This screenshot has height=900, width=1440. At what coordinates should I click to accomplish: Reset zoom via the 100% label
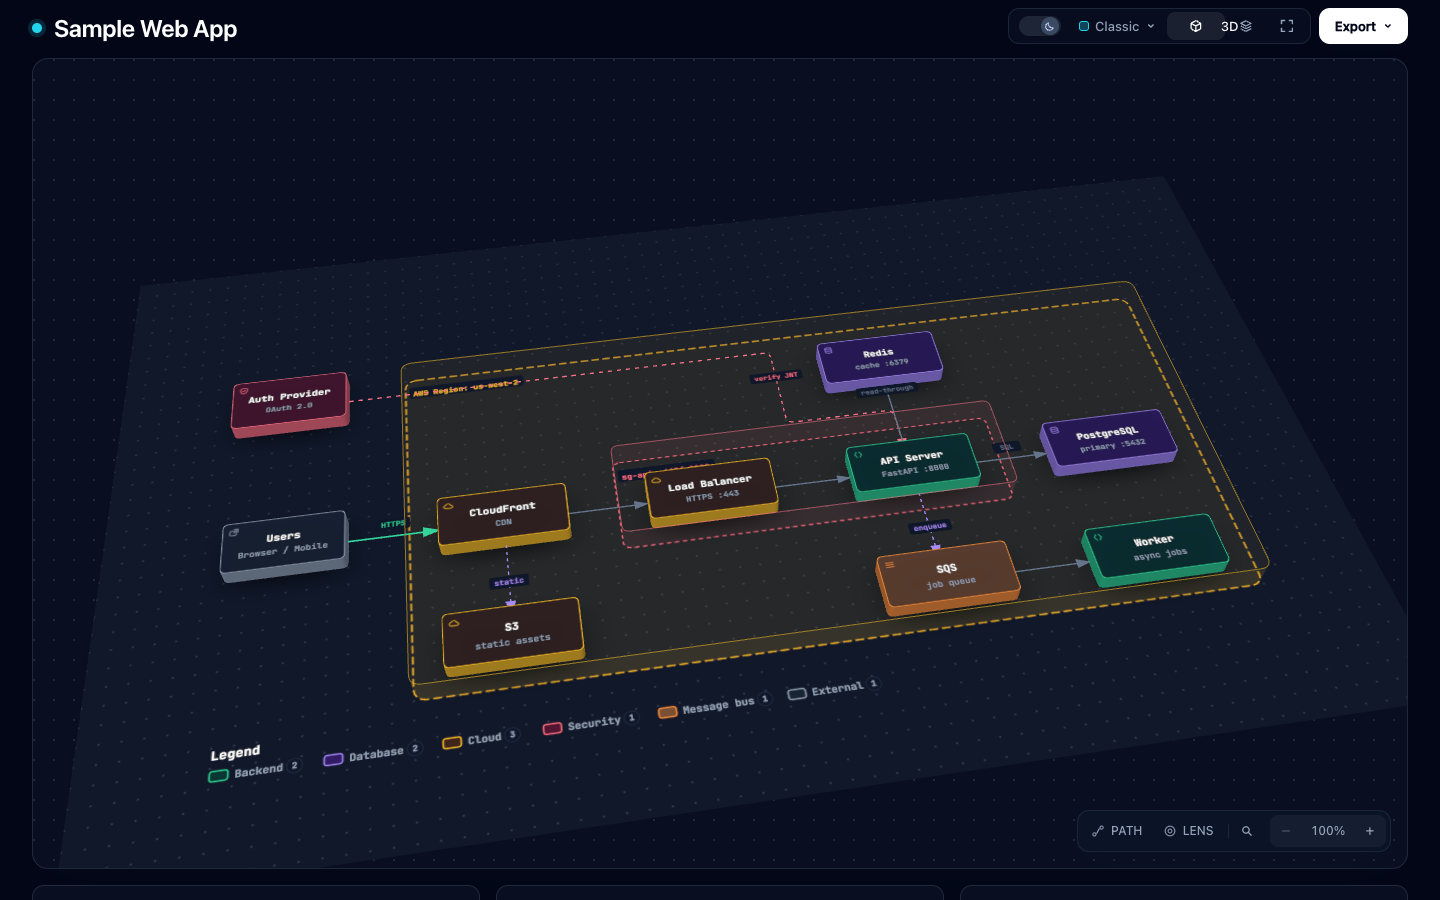(1328, 831)
